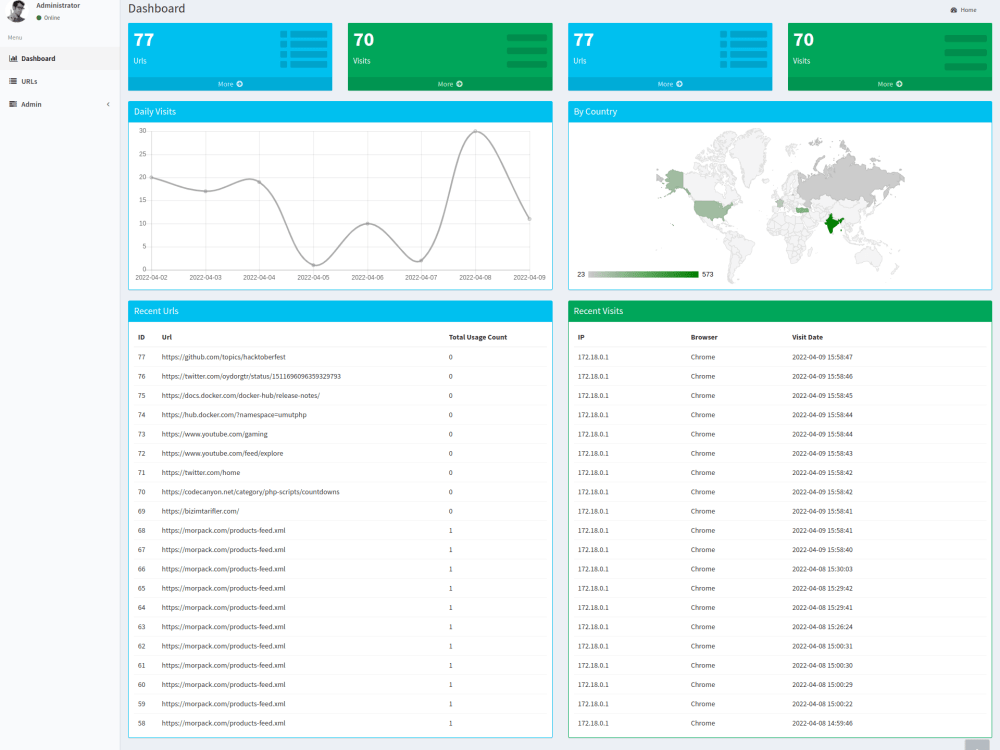The height and width of the screenshot is (750, 1000).
Task: Click the hub.docker.com namespace URL
Action: (x=234, y=415)
